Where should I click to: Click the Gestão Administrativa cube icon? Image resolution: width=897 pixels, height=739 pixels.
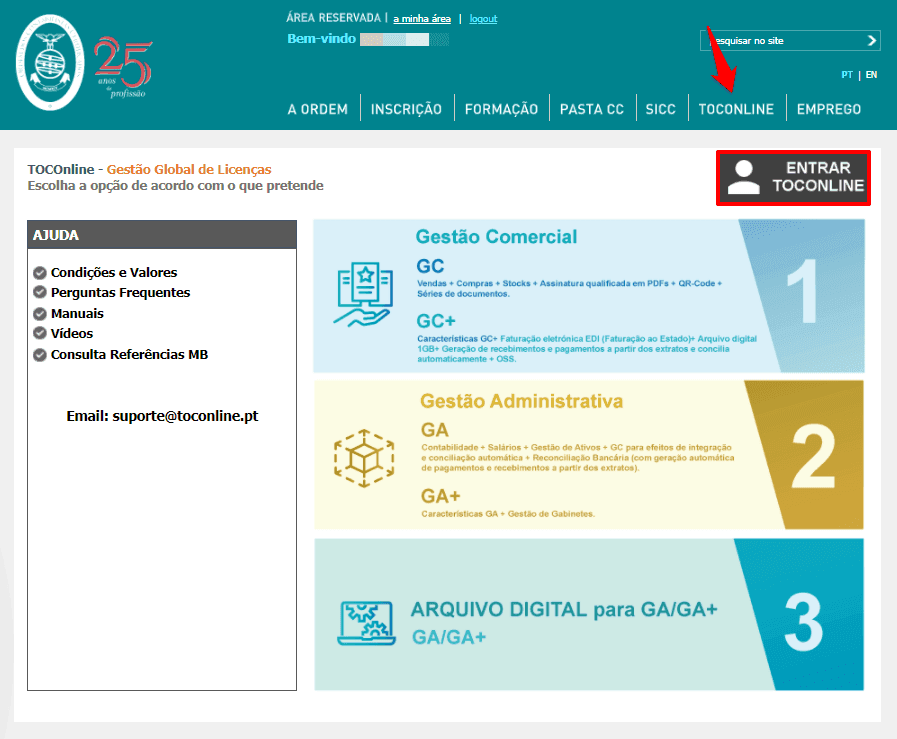point(359,455)
